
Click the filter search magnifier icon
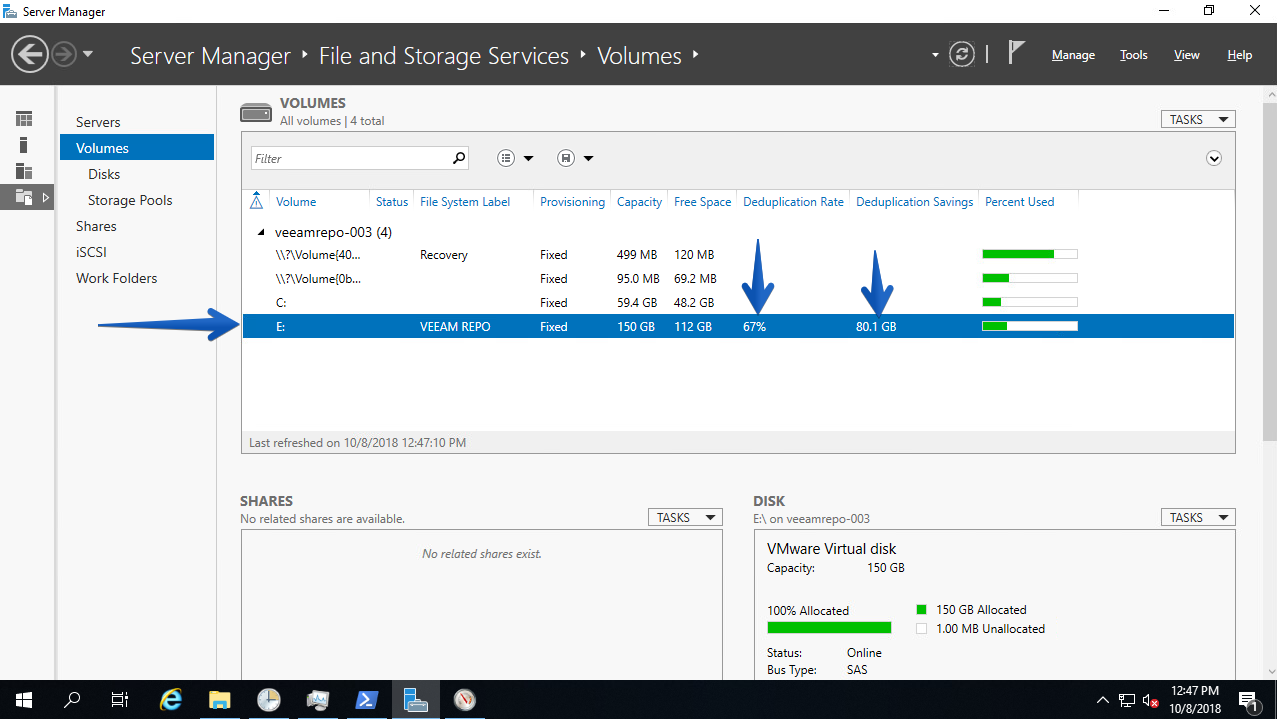click(x=458, y=158)
